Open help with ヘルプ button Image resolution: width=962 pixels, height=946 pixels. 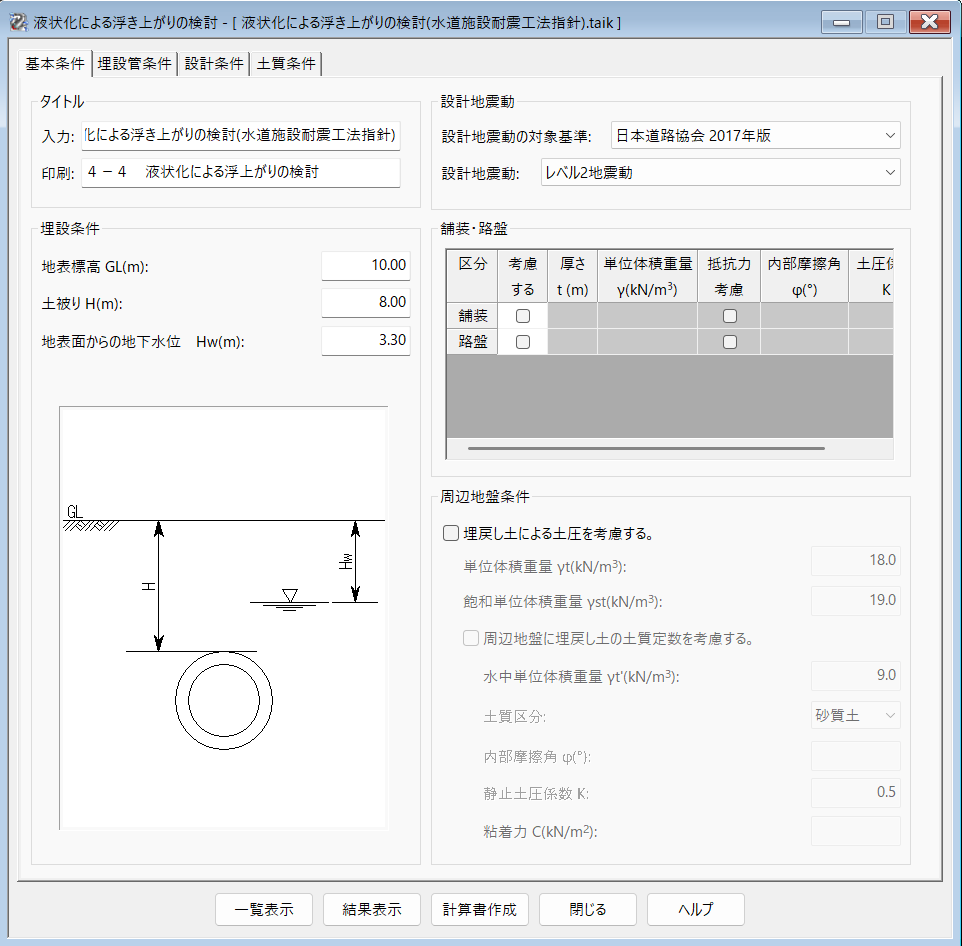click(696, 910)
